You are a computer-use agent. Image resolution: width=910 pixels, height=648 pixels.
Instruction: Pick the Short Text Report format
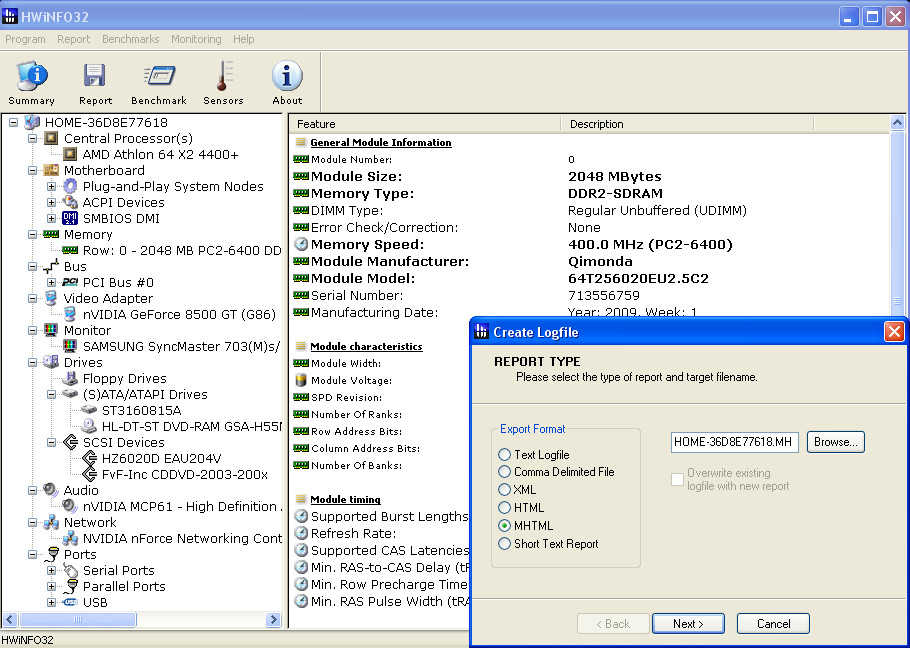tap(505, 544)
